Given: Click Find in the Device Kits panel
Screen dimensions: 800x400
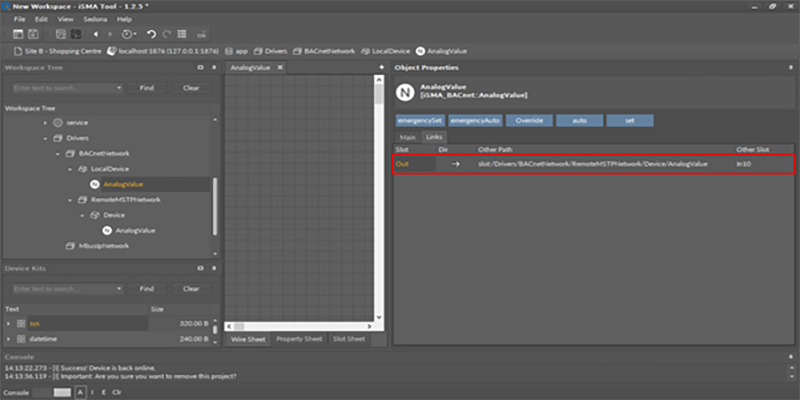Looking at the screenshot, I should pos(146,289).
